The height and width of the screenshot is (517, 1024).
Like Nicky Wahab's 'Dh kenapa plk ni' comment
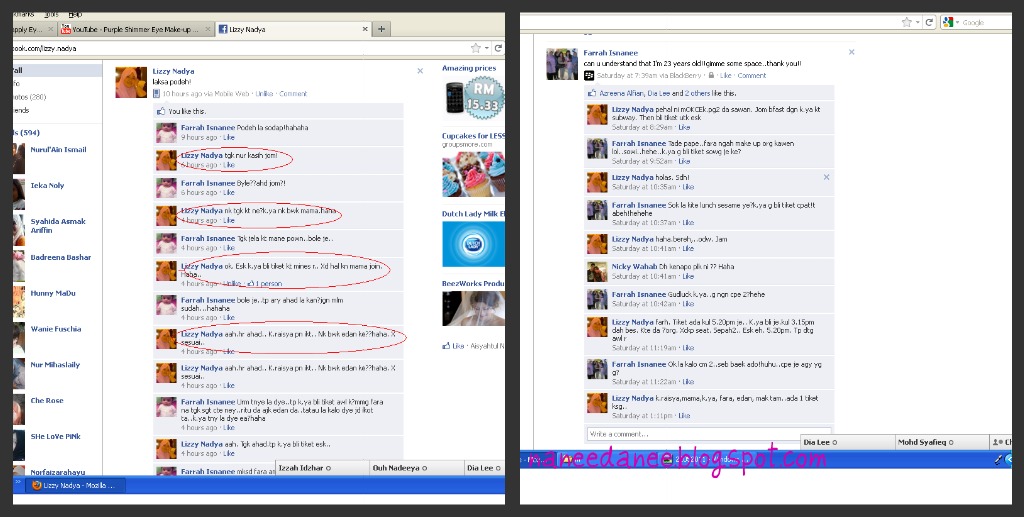tap(688, 276)
